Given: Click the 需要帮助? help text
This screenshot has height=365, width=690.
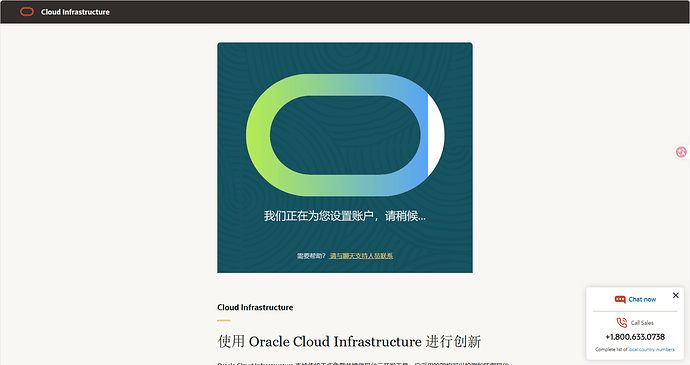Looking at the screenshot, I should [311, 256].
